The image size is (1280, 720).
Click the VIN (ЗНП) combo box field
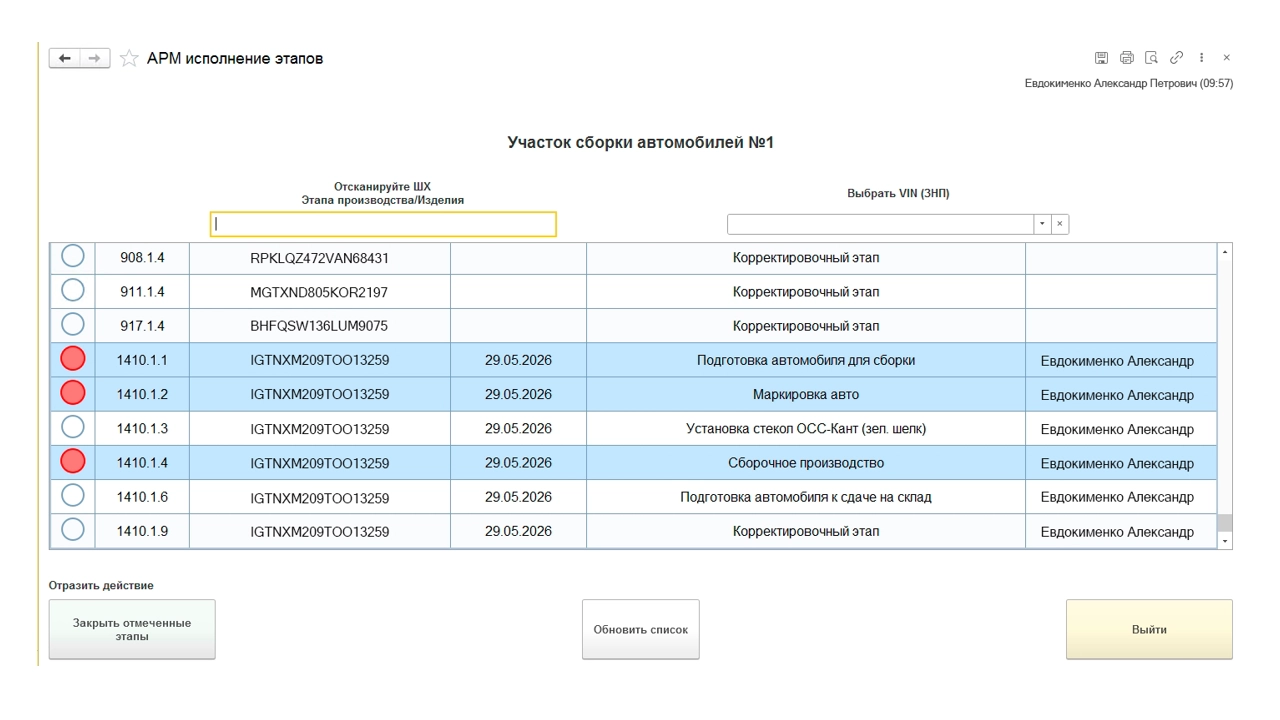[x=880, y=224]
